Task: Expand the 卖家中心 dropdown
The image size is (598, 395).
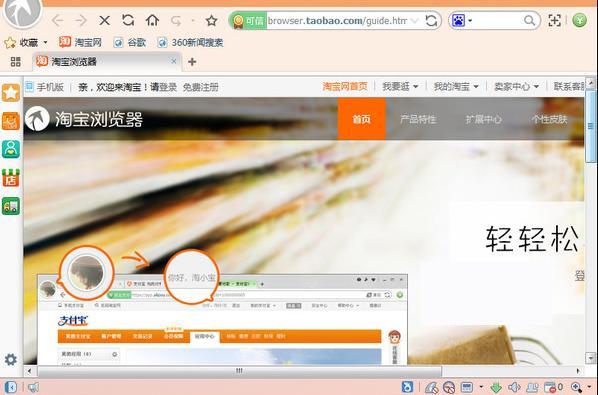Action: pyautogui.click(x=516, y=87)
